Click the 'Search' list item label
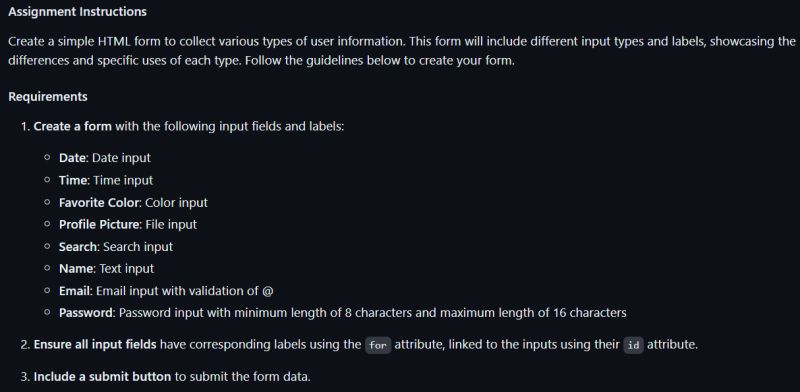 coord(78,247)
